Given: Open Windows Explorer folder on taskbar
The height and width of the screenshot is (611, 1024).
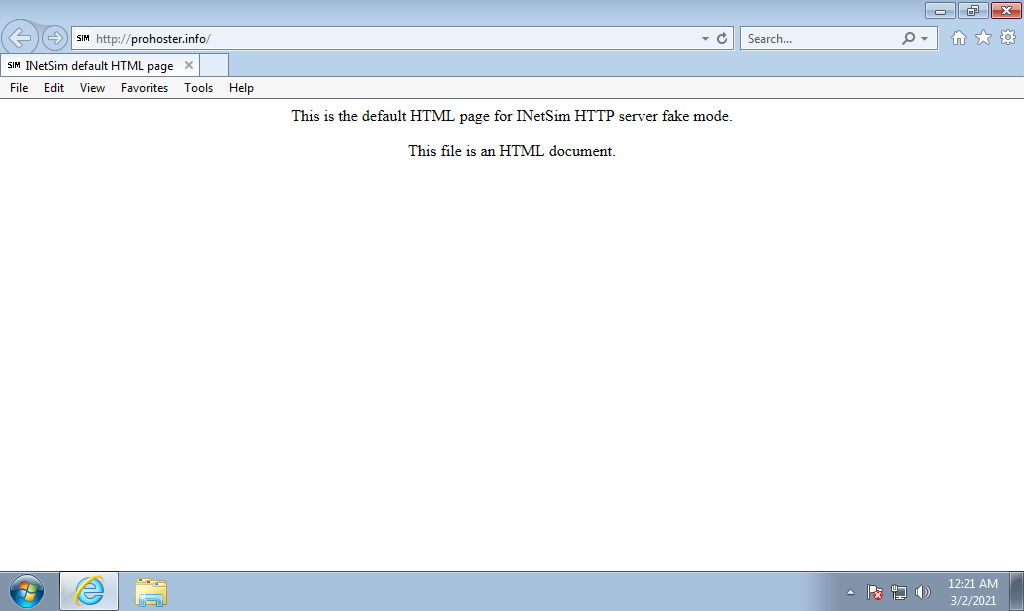Looking at the screenshot, I should click(x=151, y=591).
